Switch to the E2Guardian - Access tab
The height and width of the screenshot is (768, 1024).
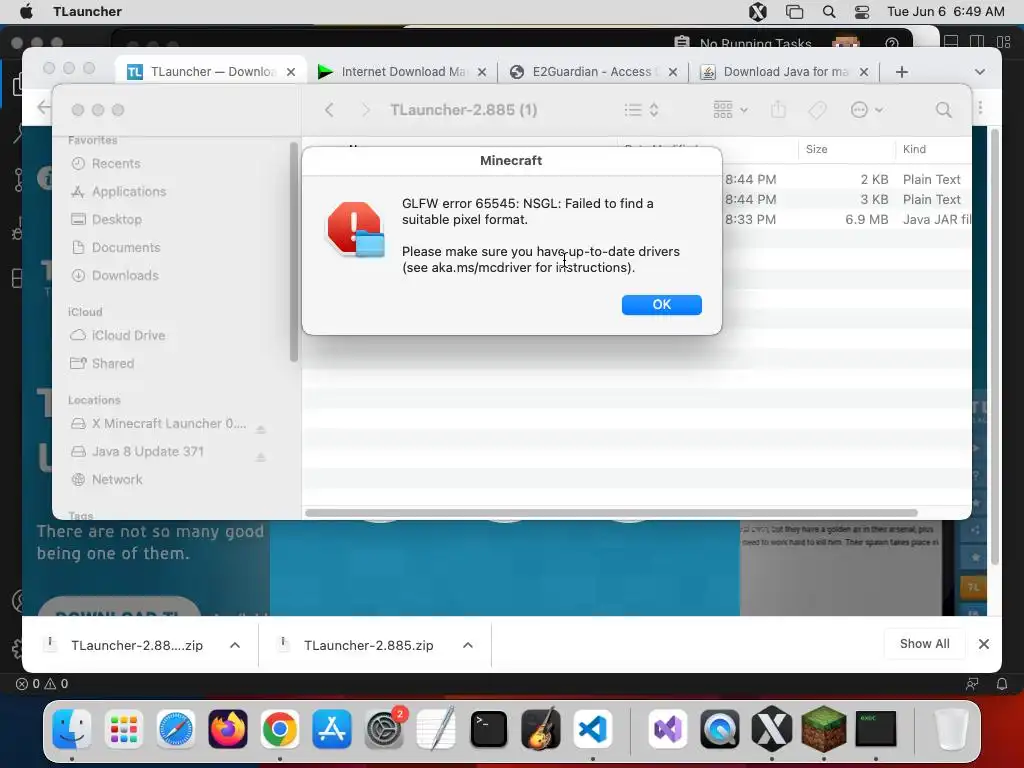[x=592, y=72]
